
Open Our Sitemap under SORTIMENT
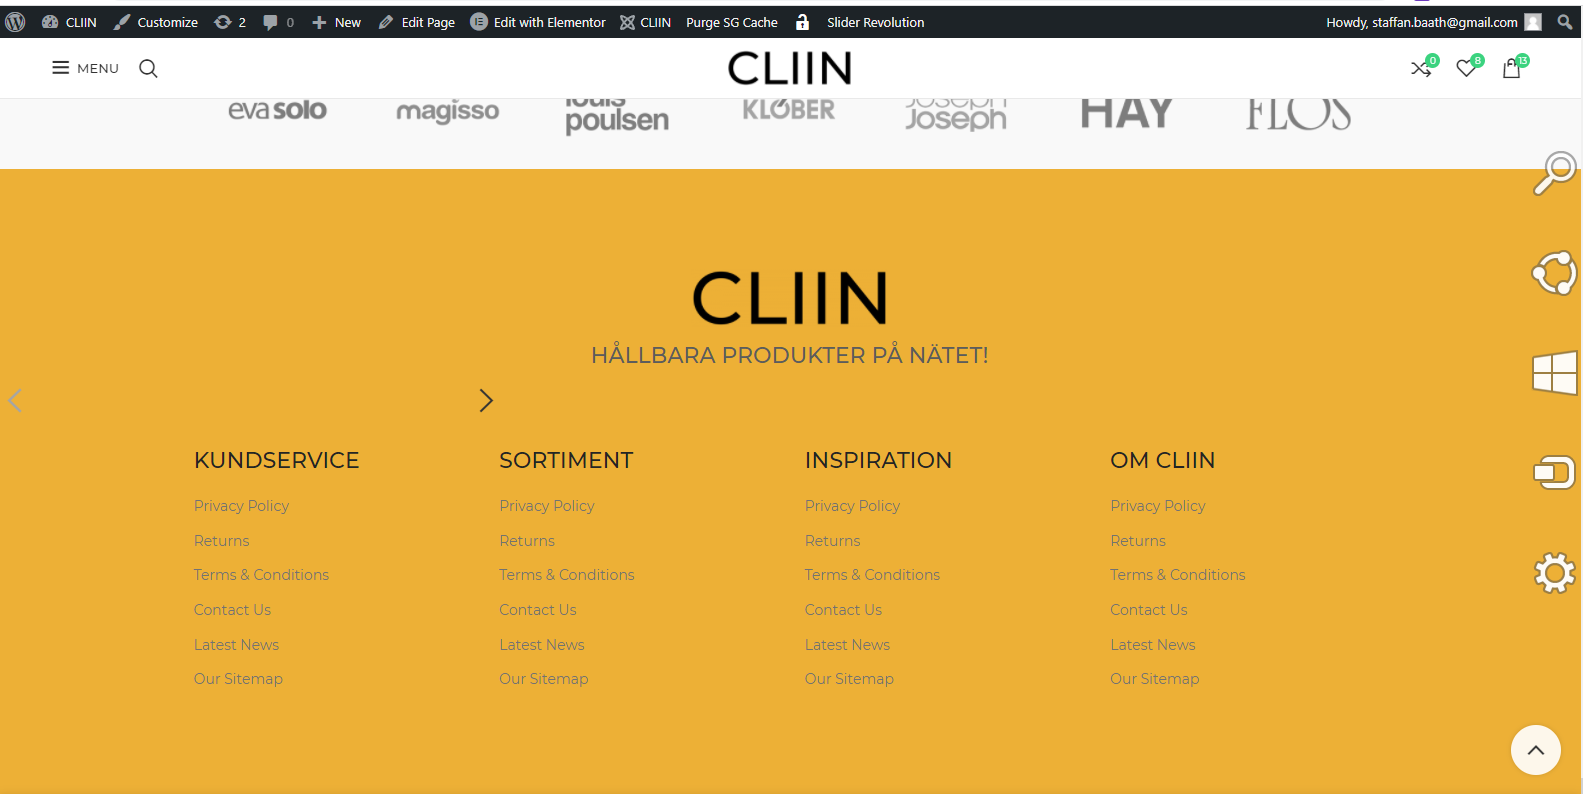point(544,679)
